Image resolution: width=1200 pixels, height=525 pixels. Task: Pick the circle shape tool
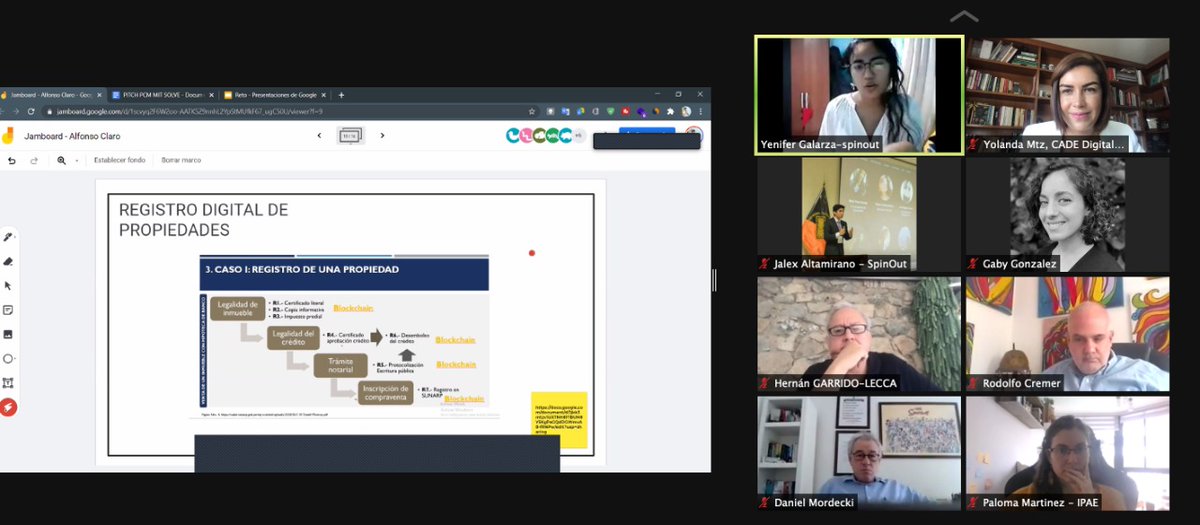(8, 358)
